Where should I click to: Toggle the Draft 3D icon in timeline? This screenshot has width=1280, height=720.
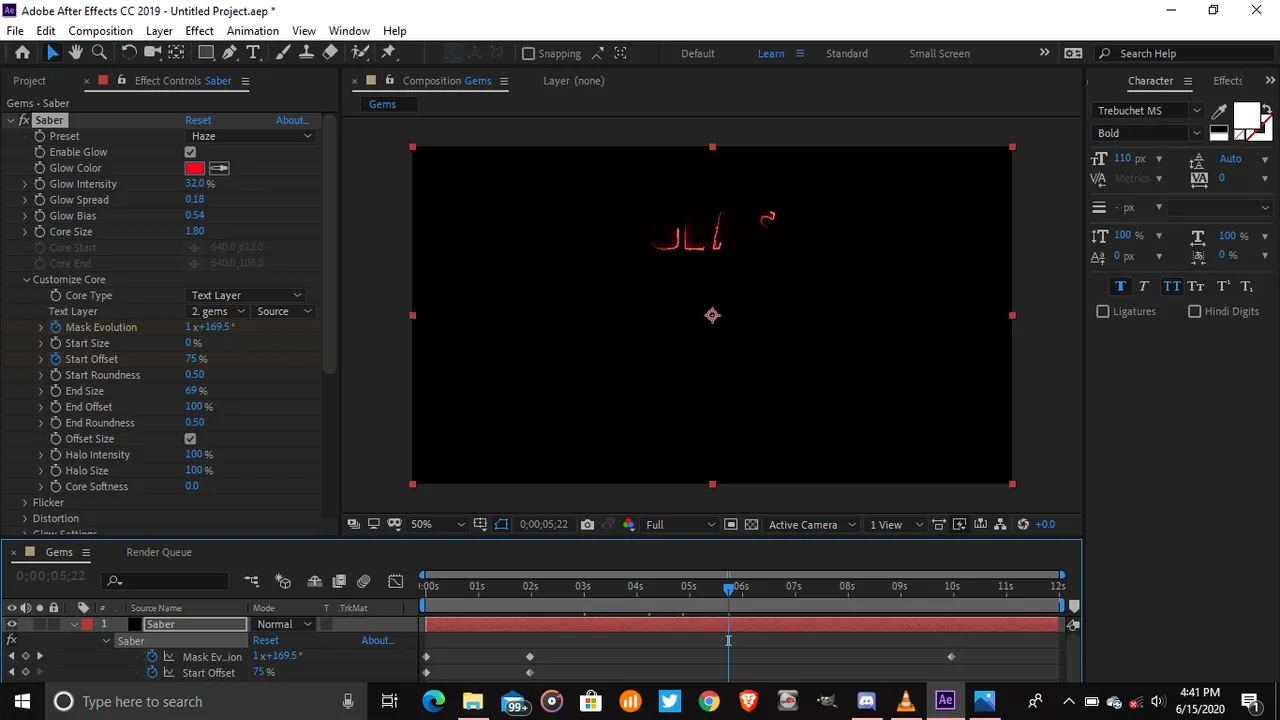283,581
